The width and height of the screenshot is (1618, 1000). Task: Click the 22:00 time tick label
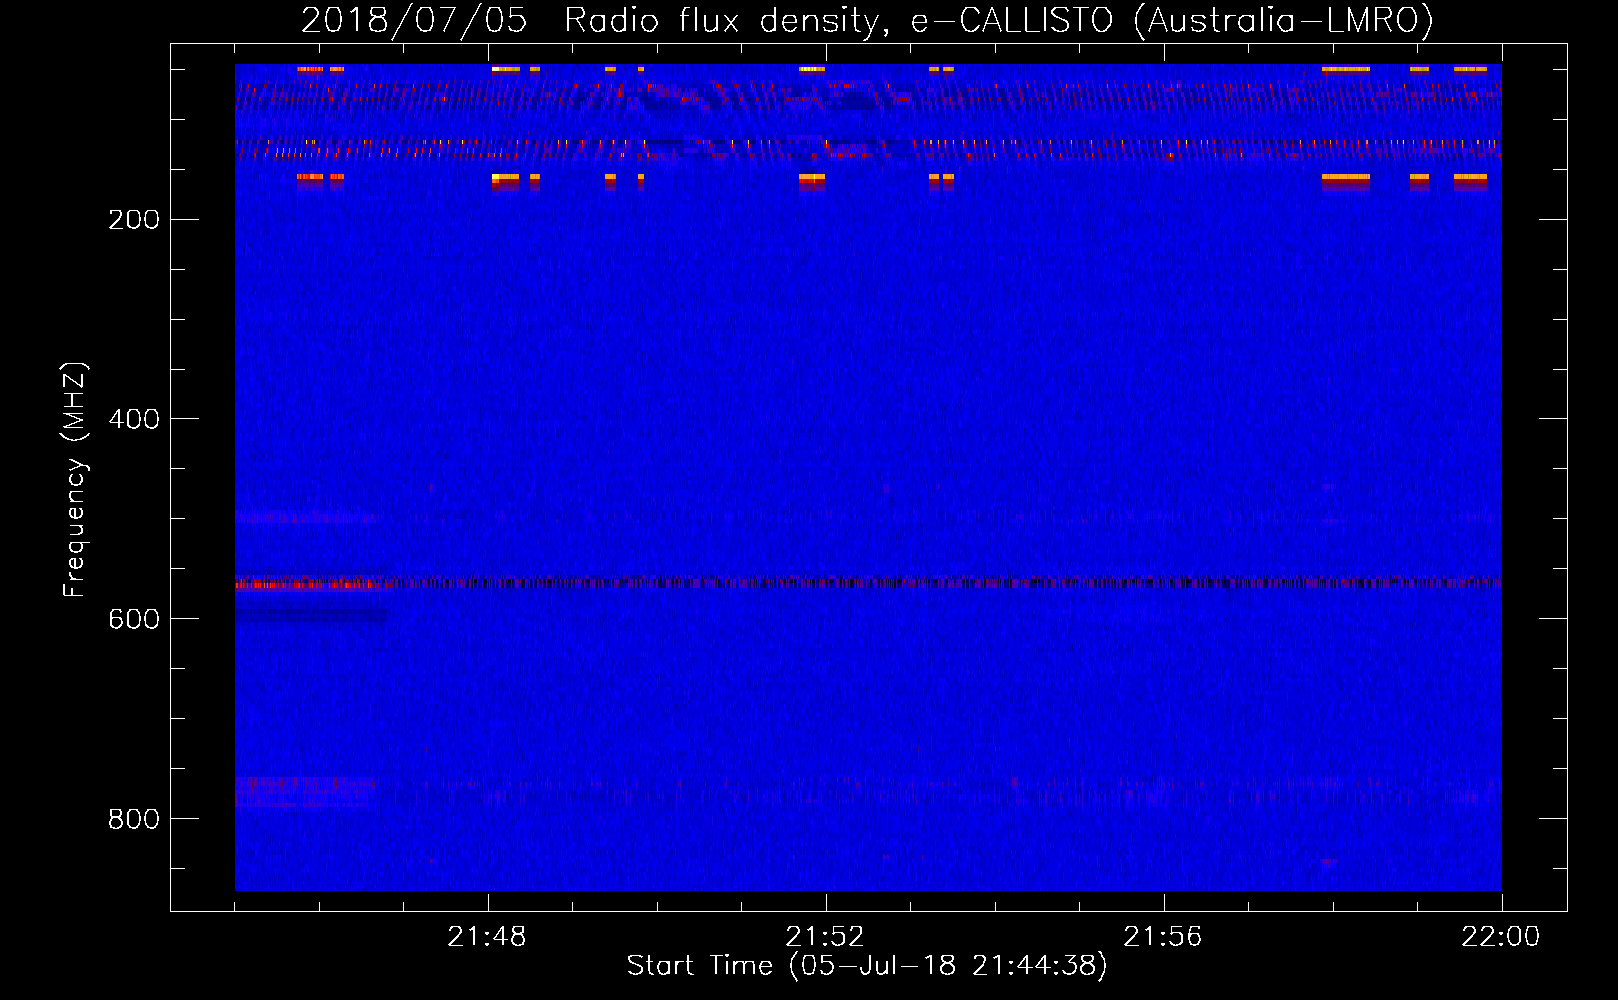pos(1501,937)
